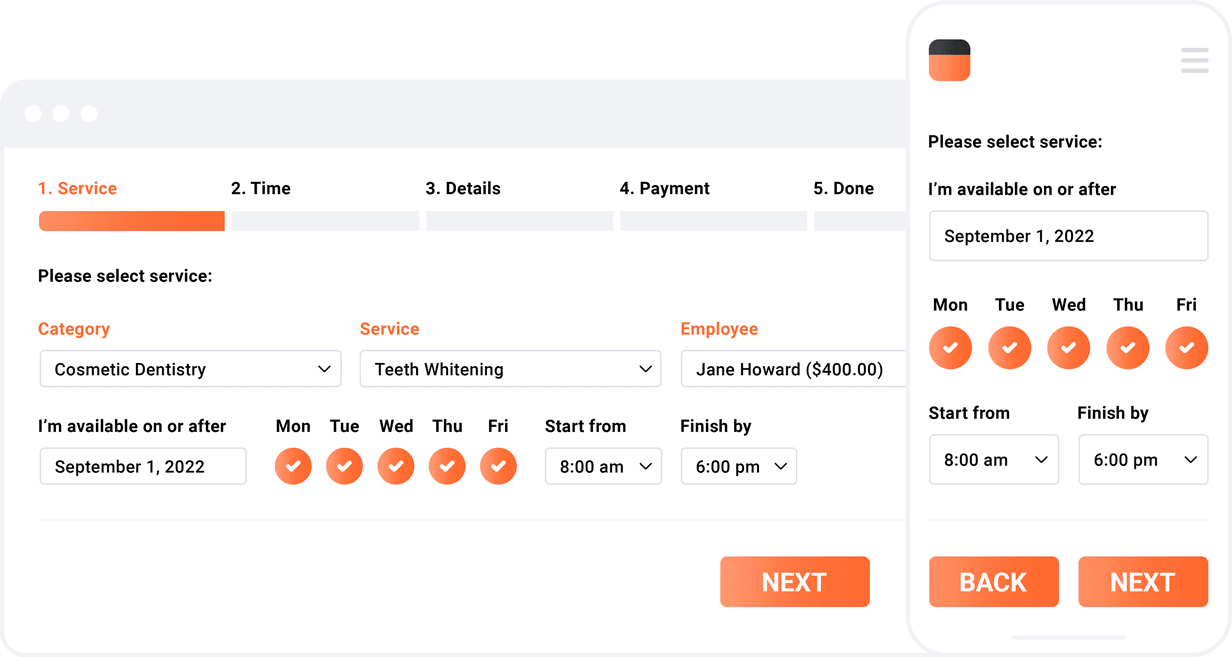Toggle Fri checkmark in desktop form

click(x=498, y=466)
